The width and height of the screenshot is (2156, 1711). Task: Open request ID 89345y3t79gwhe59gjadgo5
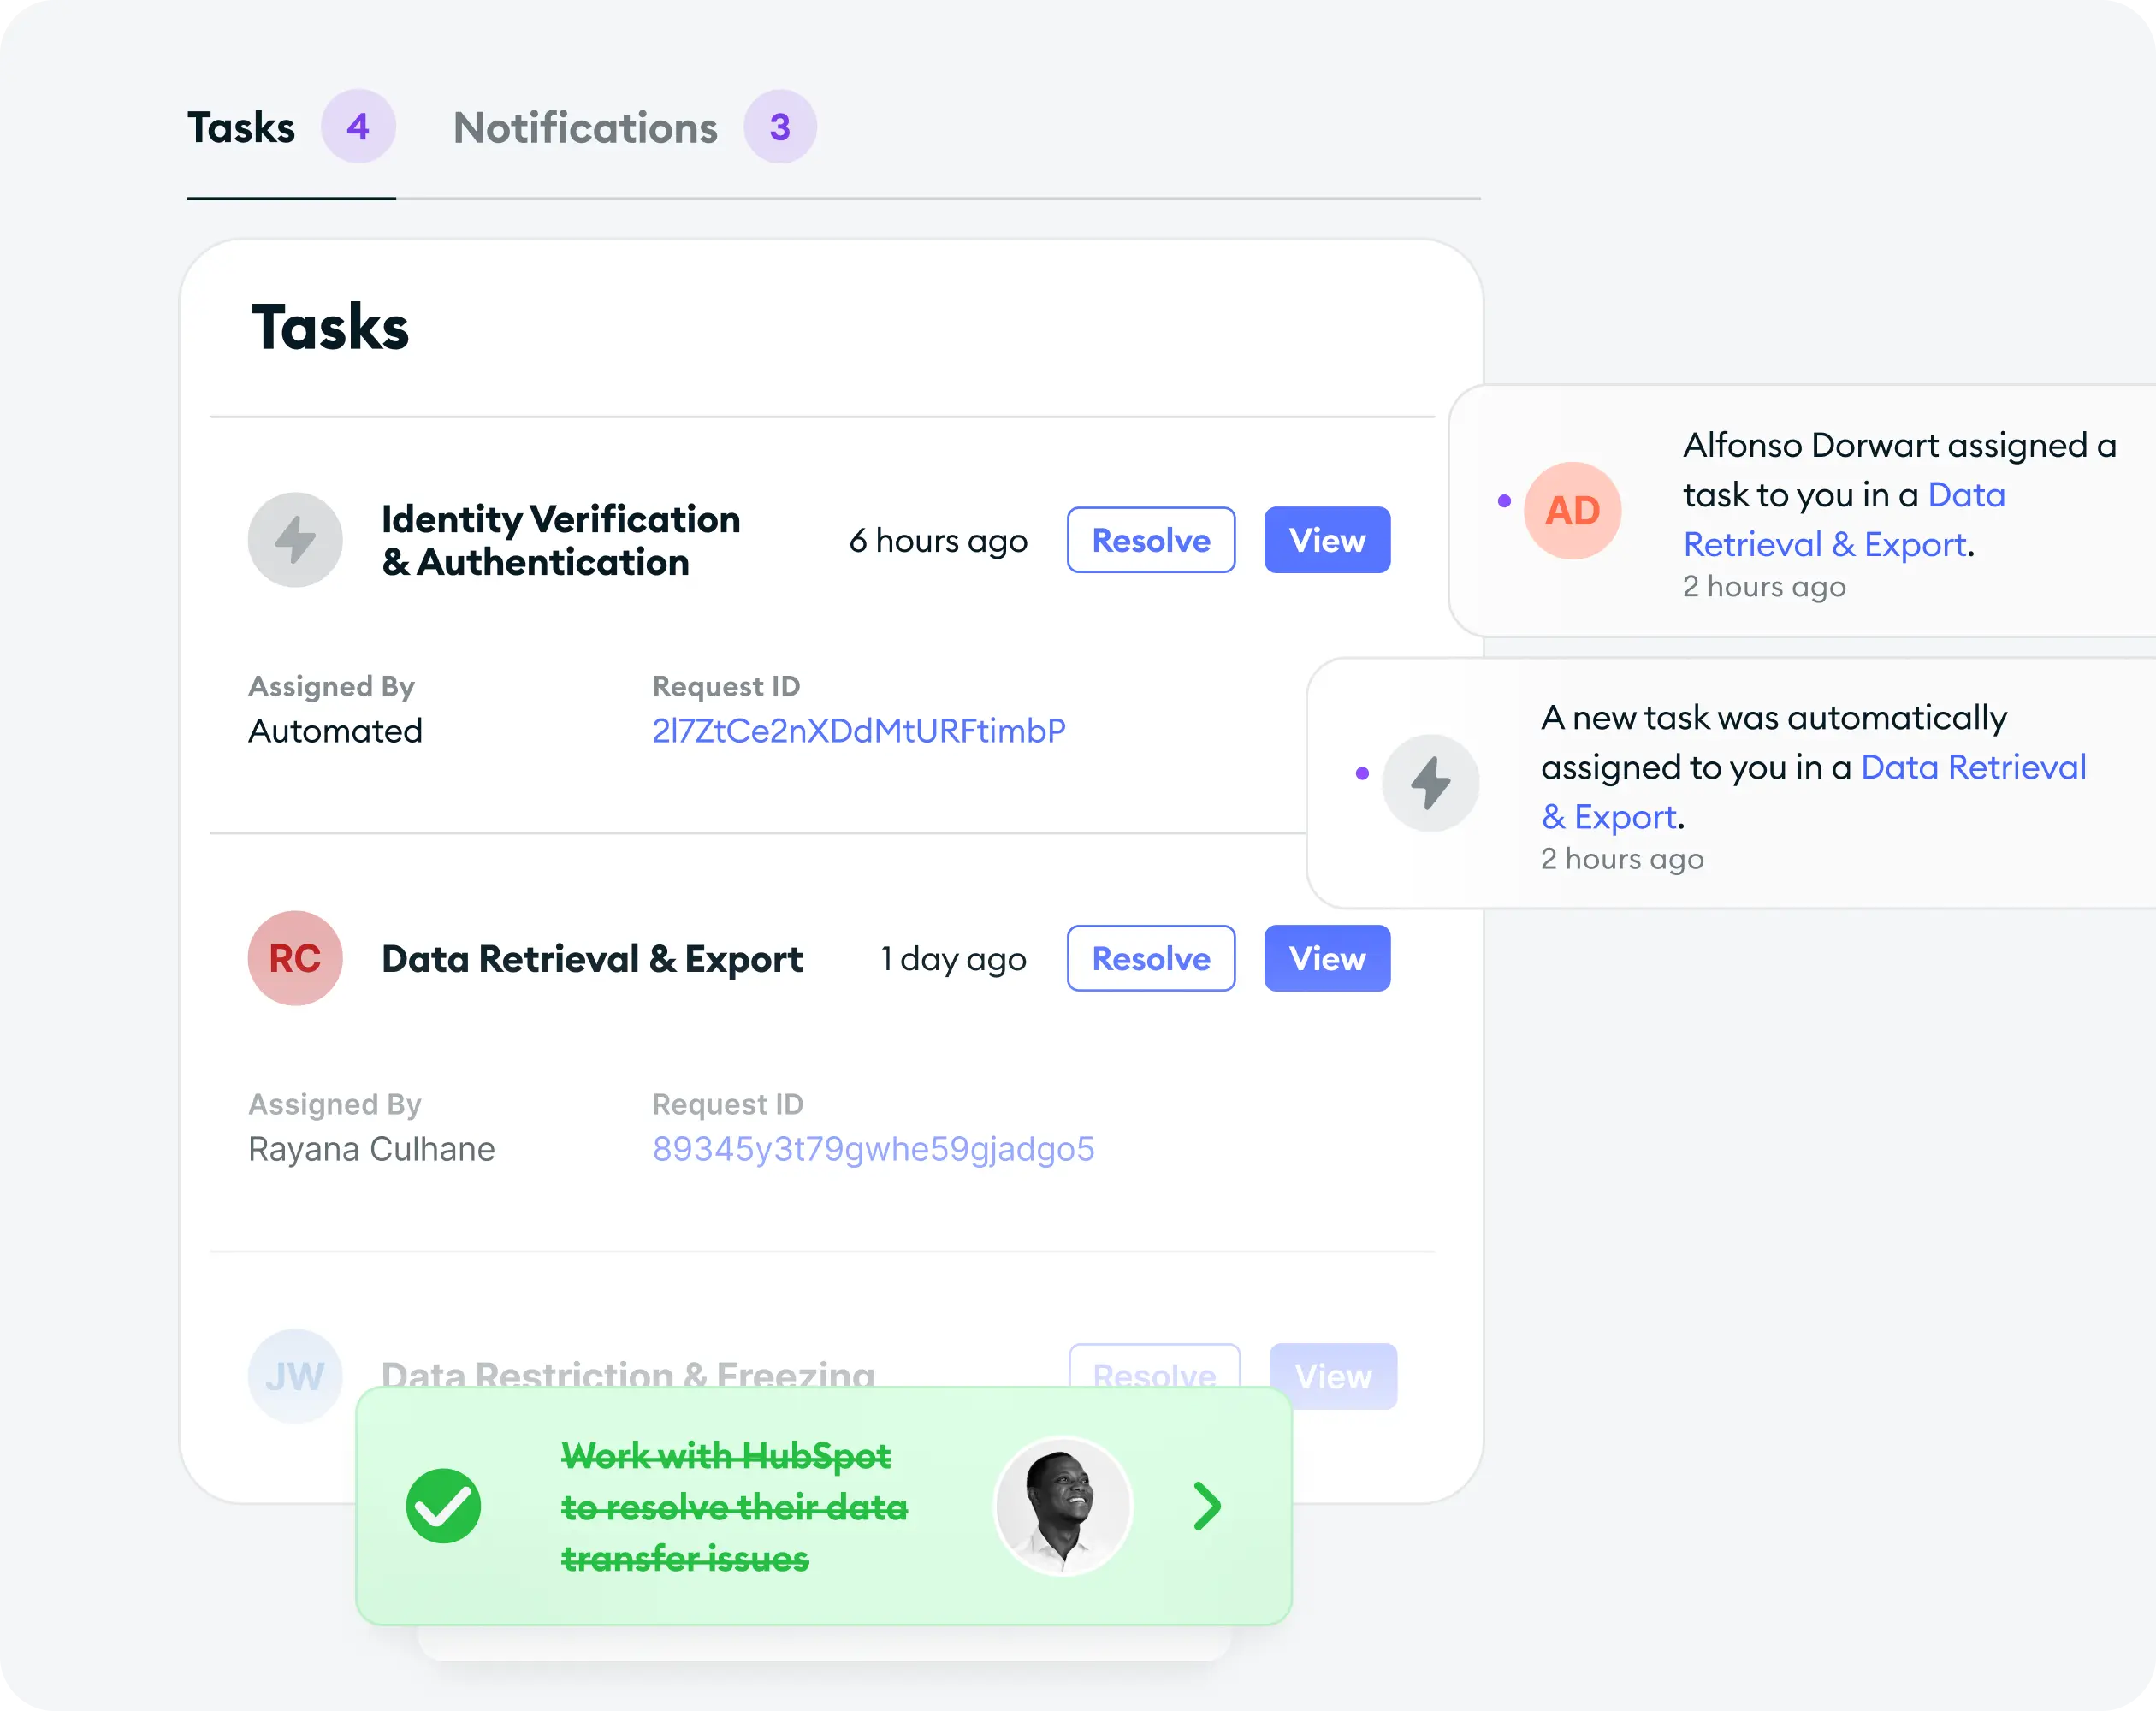873,1149
